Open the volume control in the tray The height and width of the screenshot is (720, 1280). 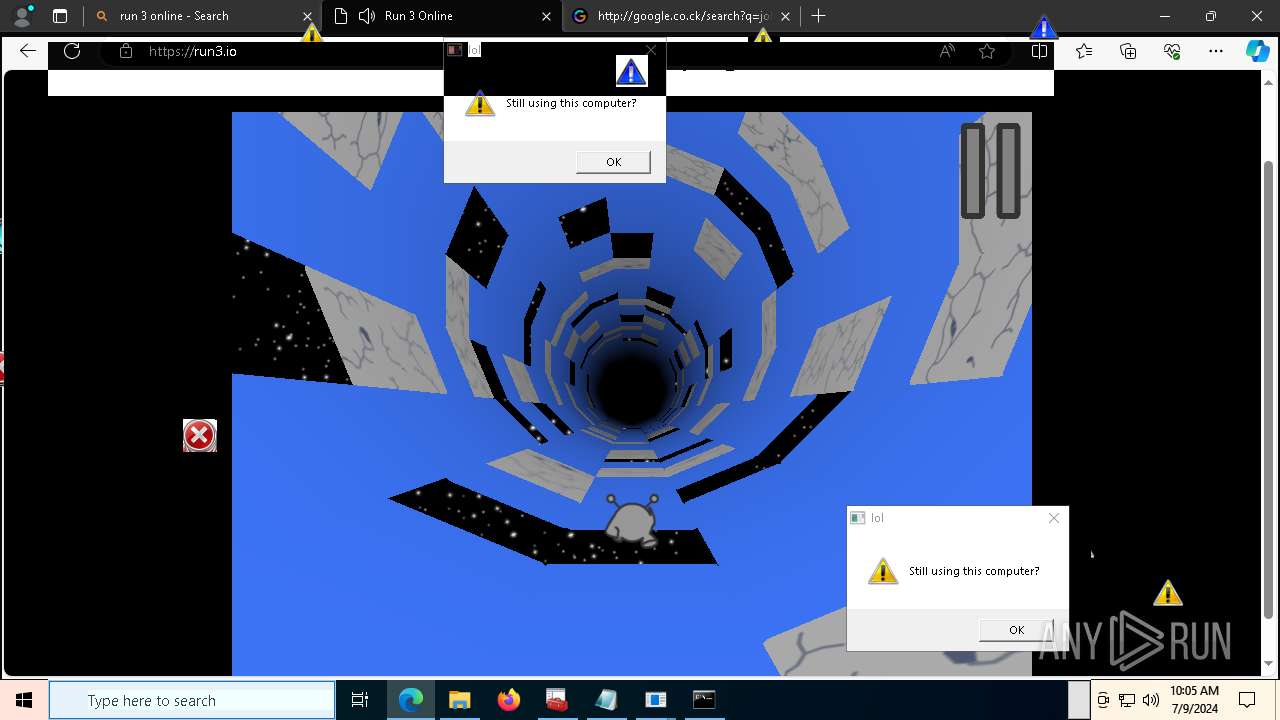tap(1150, 700)
